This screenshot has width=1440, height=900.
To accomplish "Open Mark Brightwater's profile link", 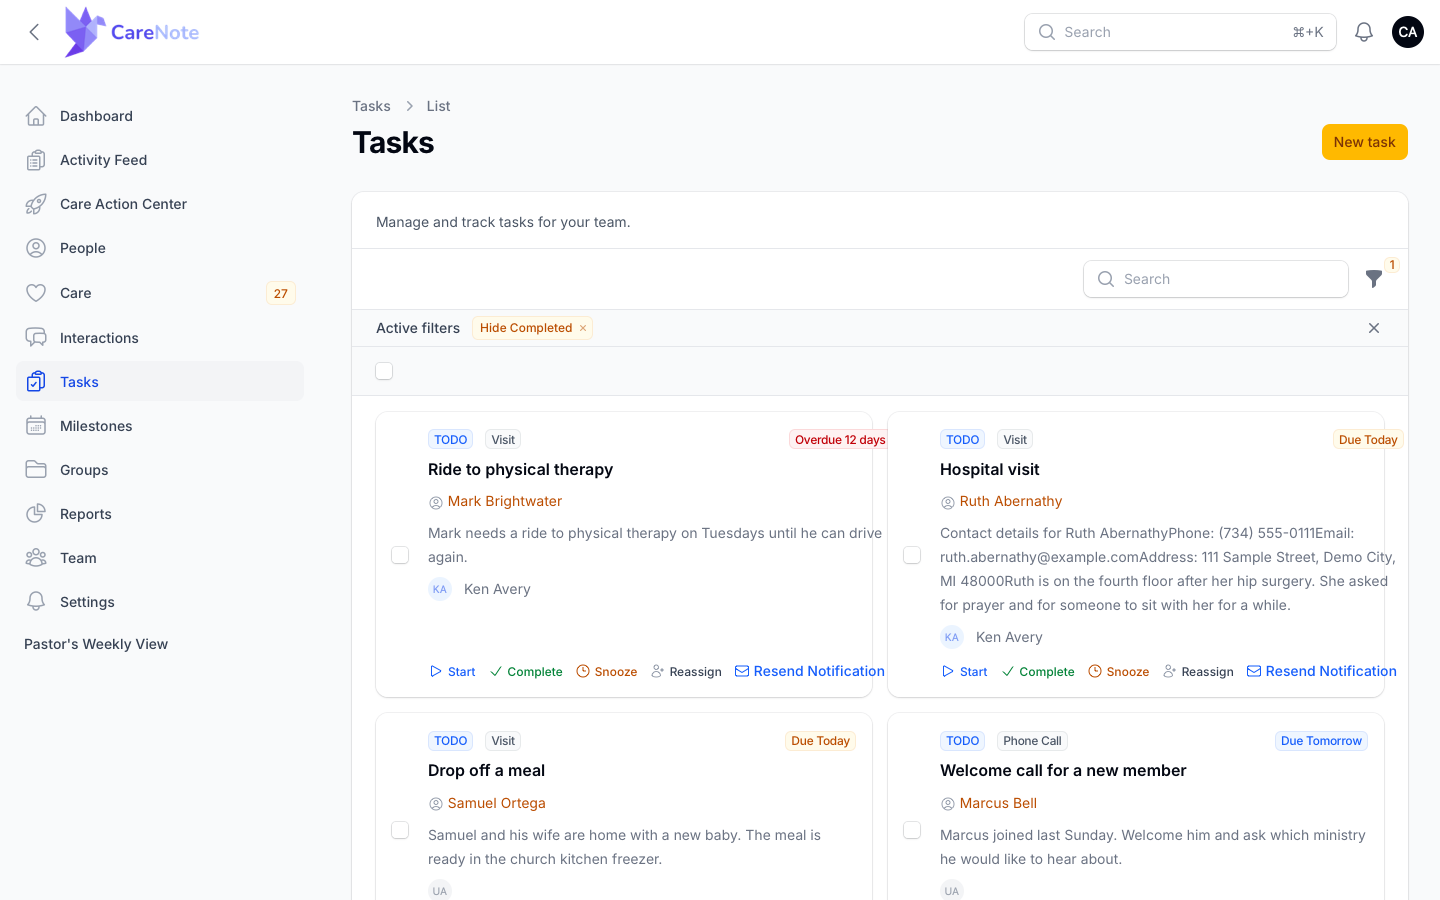I will (x=505, y=501).
